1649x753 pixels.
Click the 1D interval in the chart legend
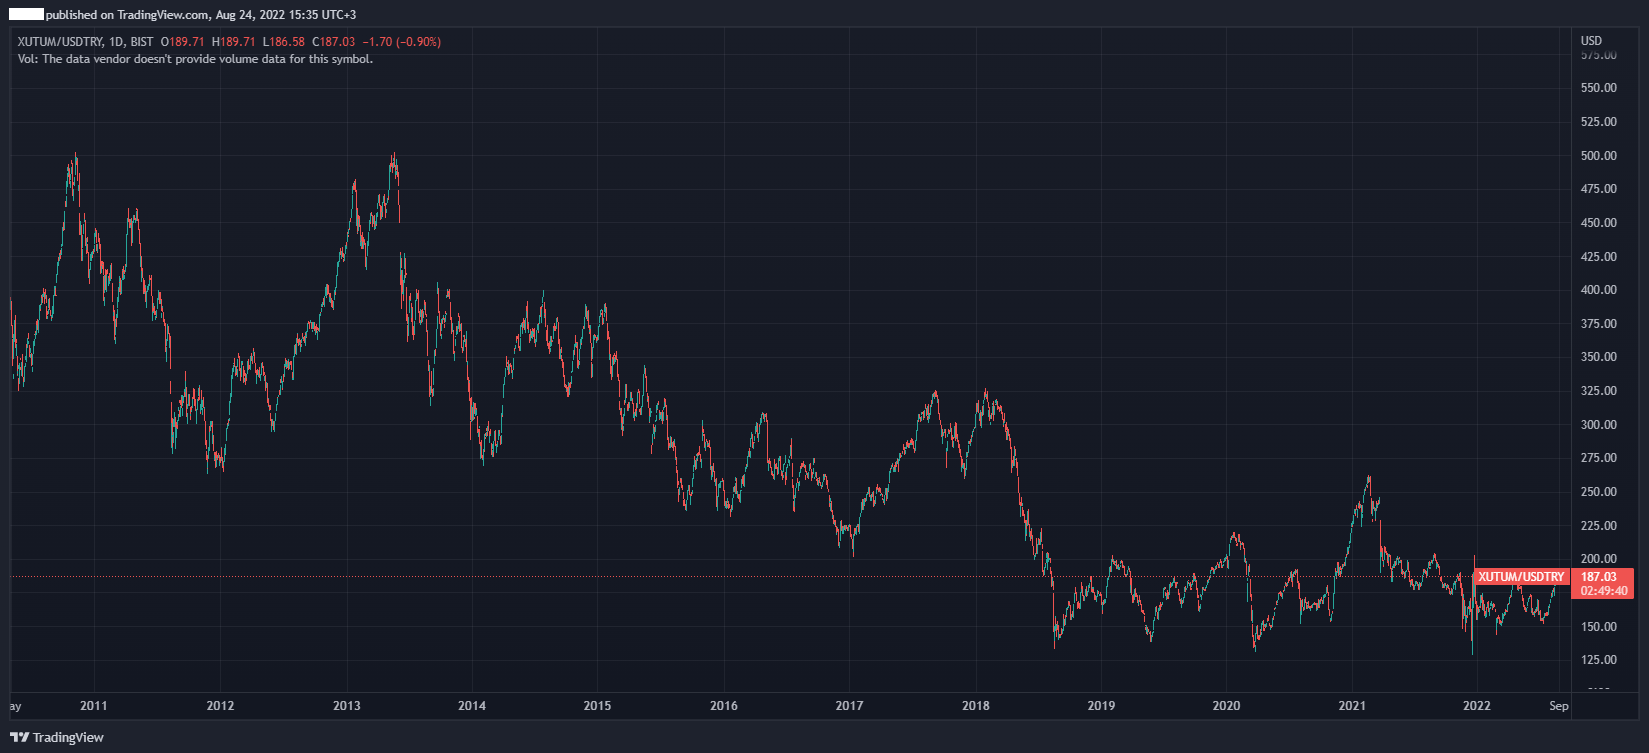tap(116, 42)
